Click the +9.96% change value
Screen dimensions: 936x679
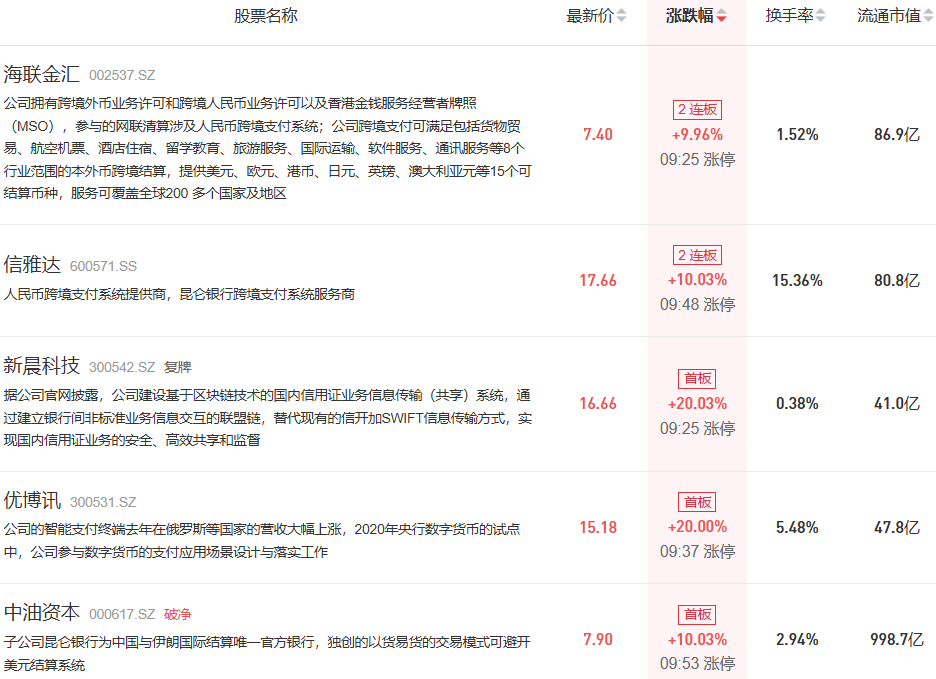(697, 135)
